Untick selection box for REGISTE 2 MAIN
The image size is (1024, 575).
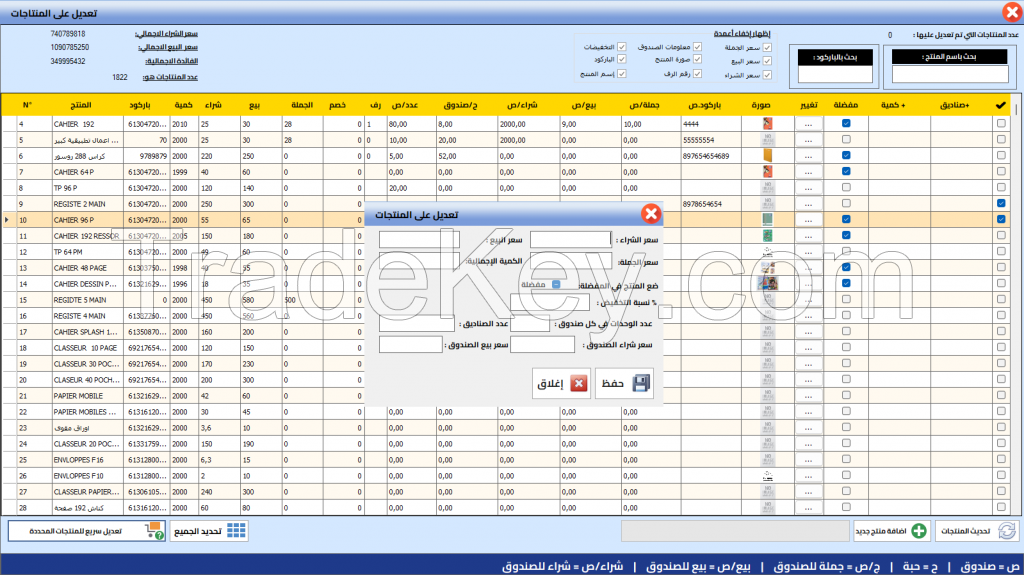(1001, 203)
